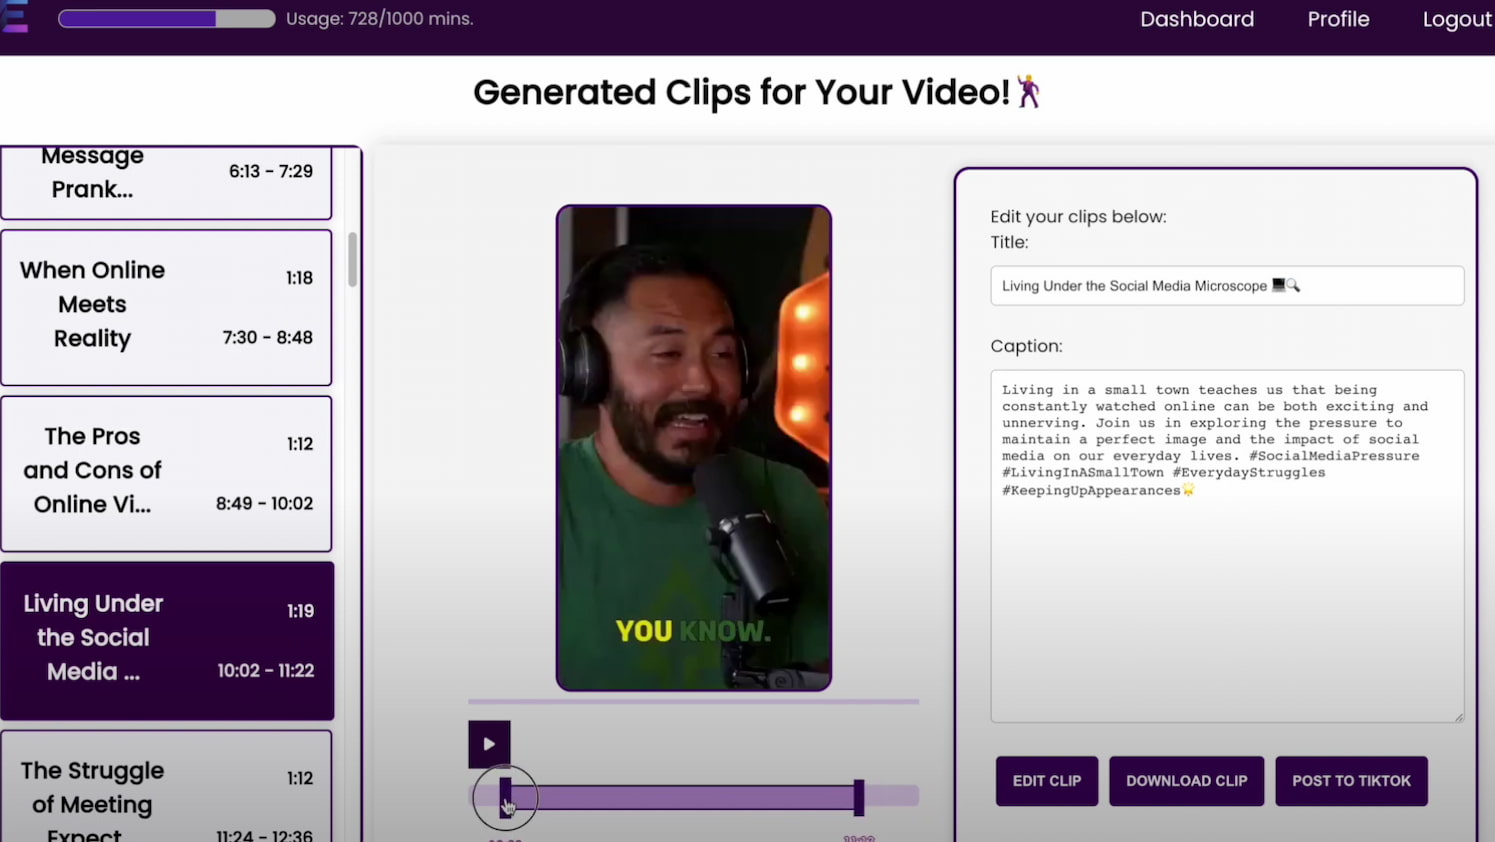Screen dimensions: 1495x842
Task: Click the right trim handle on the timeline
Action: click(x=858, y=795)
